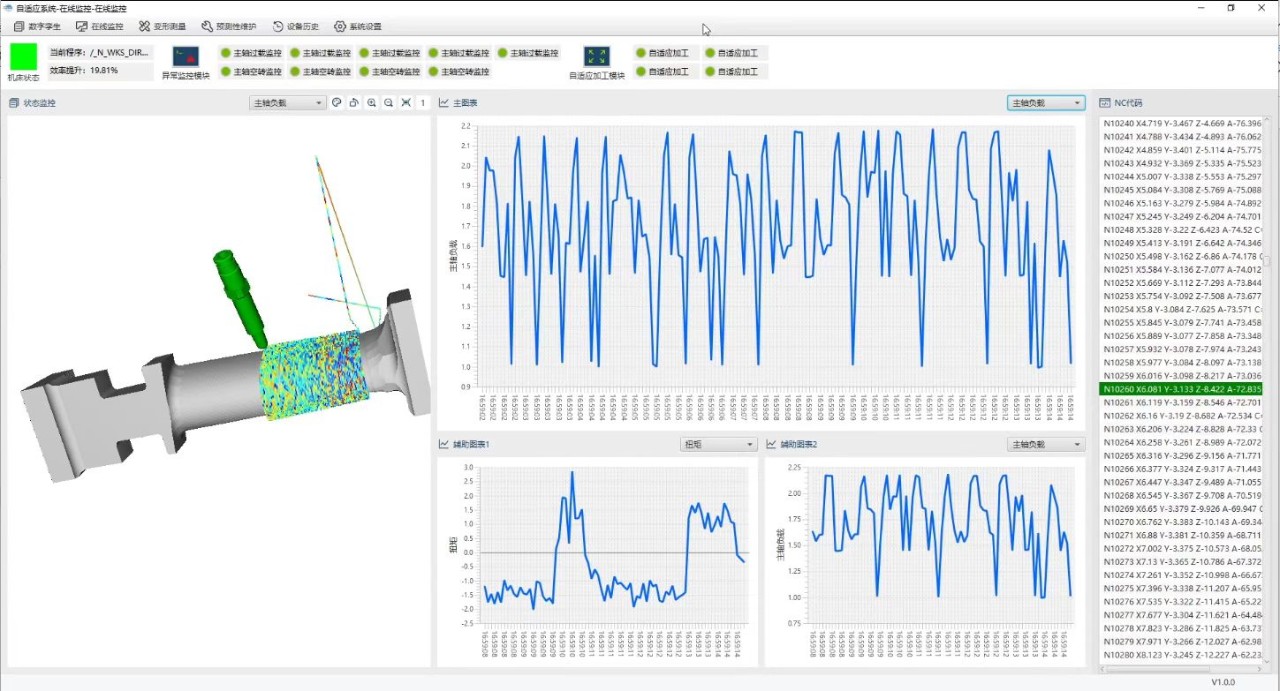
Task: Click the 异常监控模块 module icon
Action: [x=186, y=57]
